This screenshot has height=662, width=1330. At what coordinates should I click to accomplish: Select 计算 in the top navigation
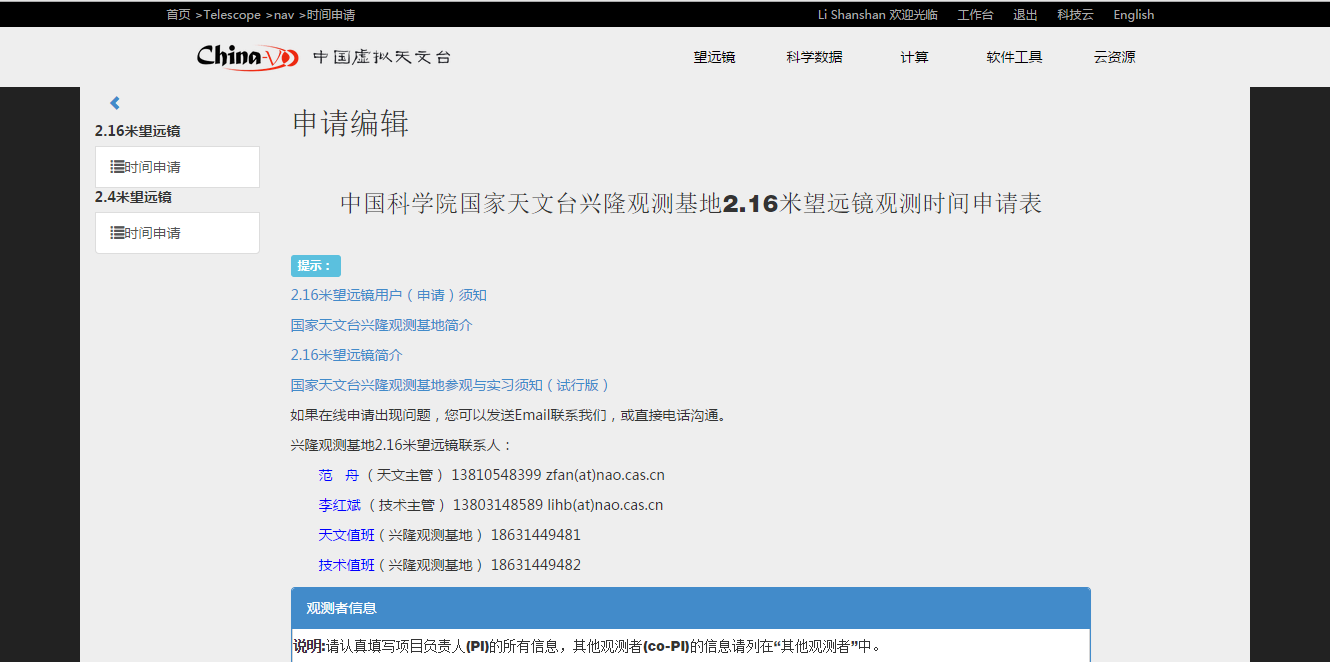(914, 57)
